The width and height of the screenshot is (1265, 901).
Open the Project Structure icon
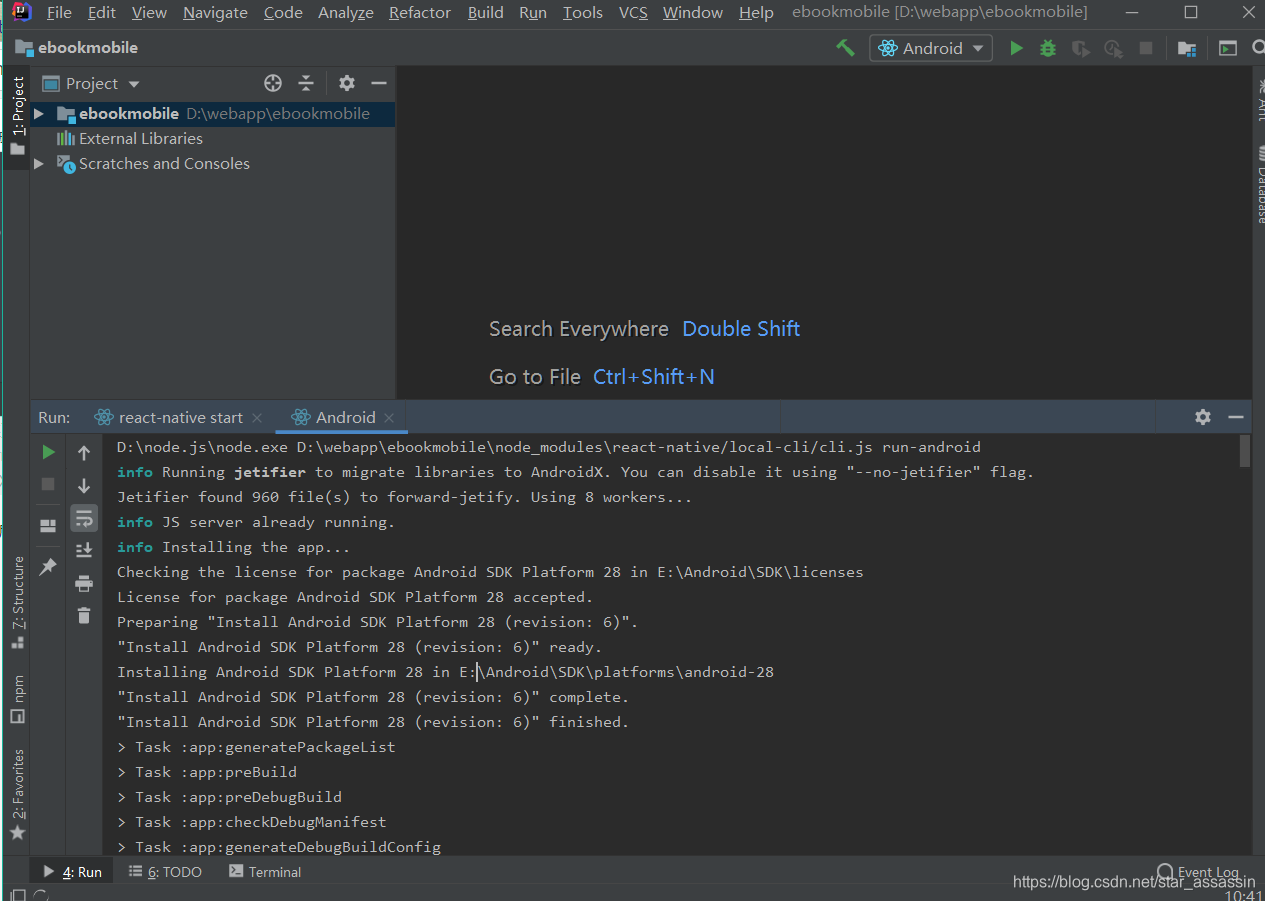tap(1187, 48)
